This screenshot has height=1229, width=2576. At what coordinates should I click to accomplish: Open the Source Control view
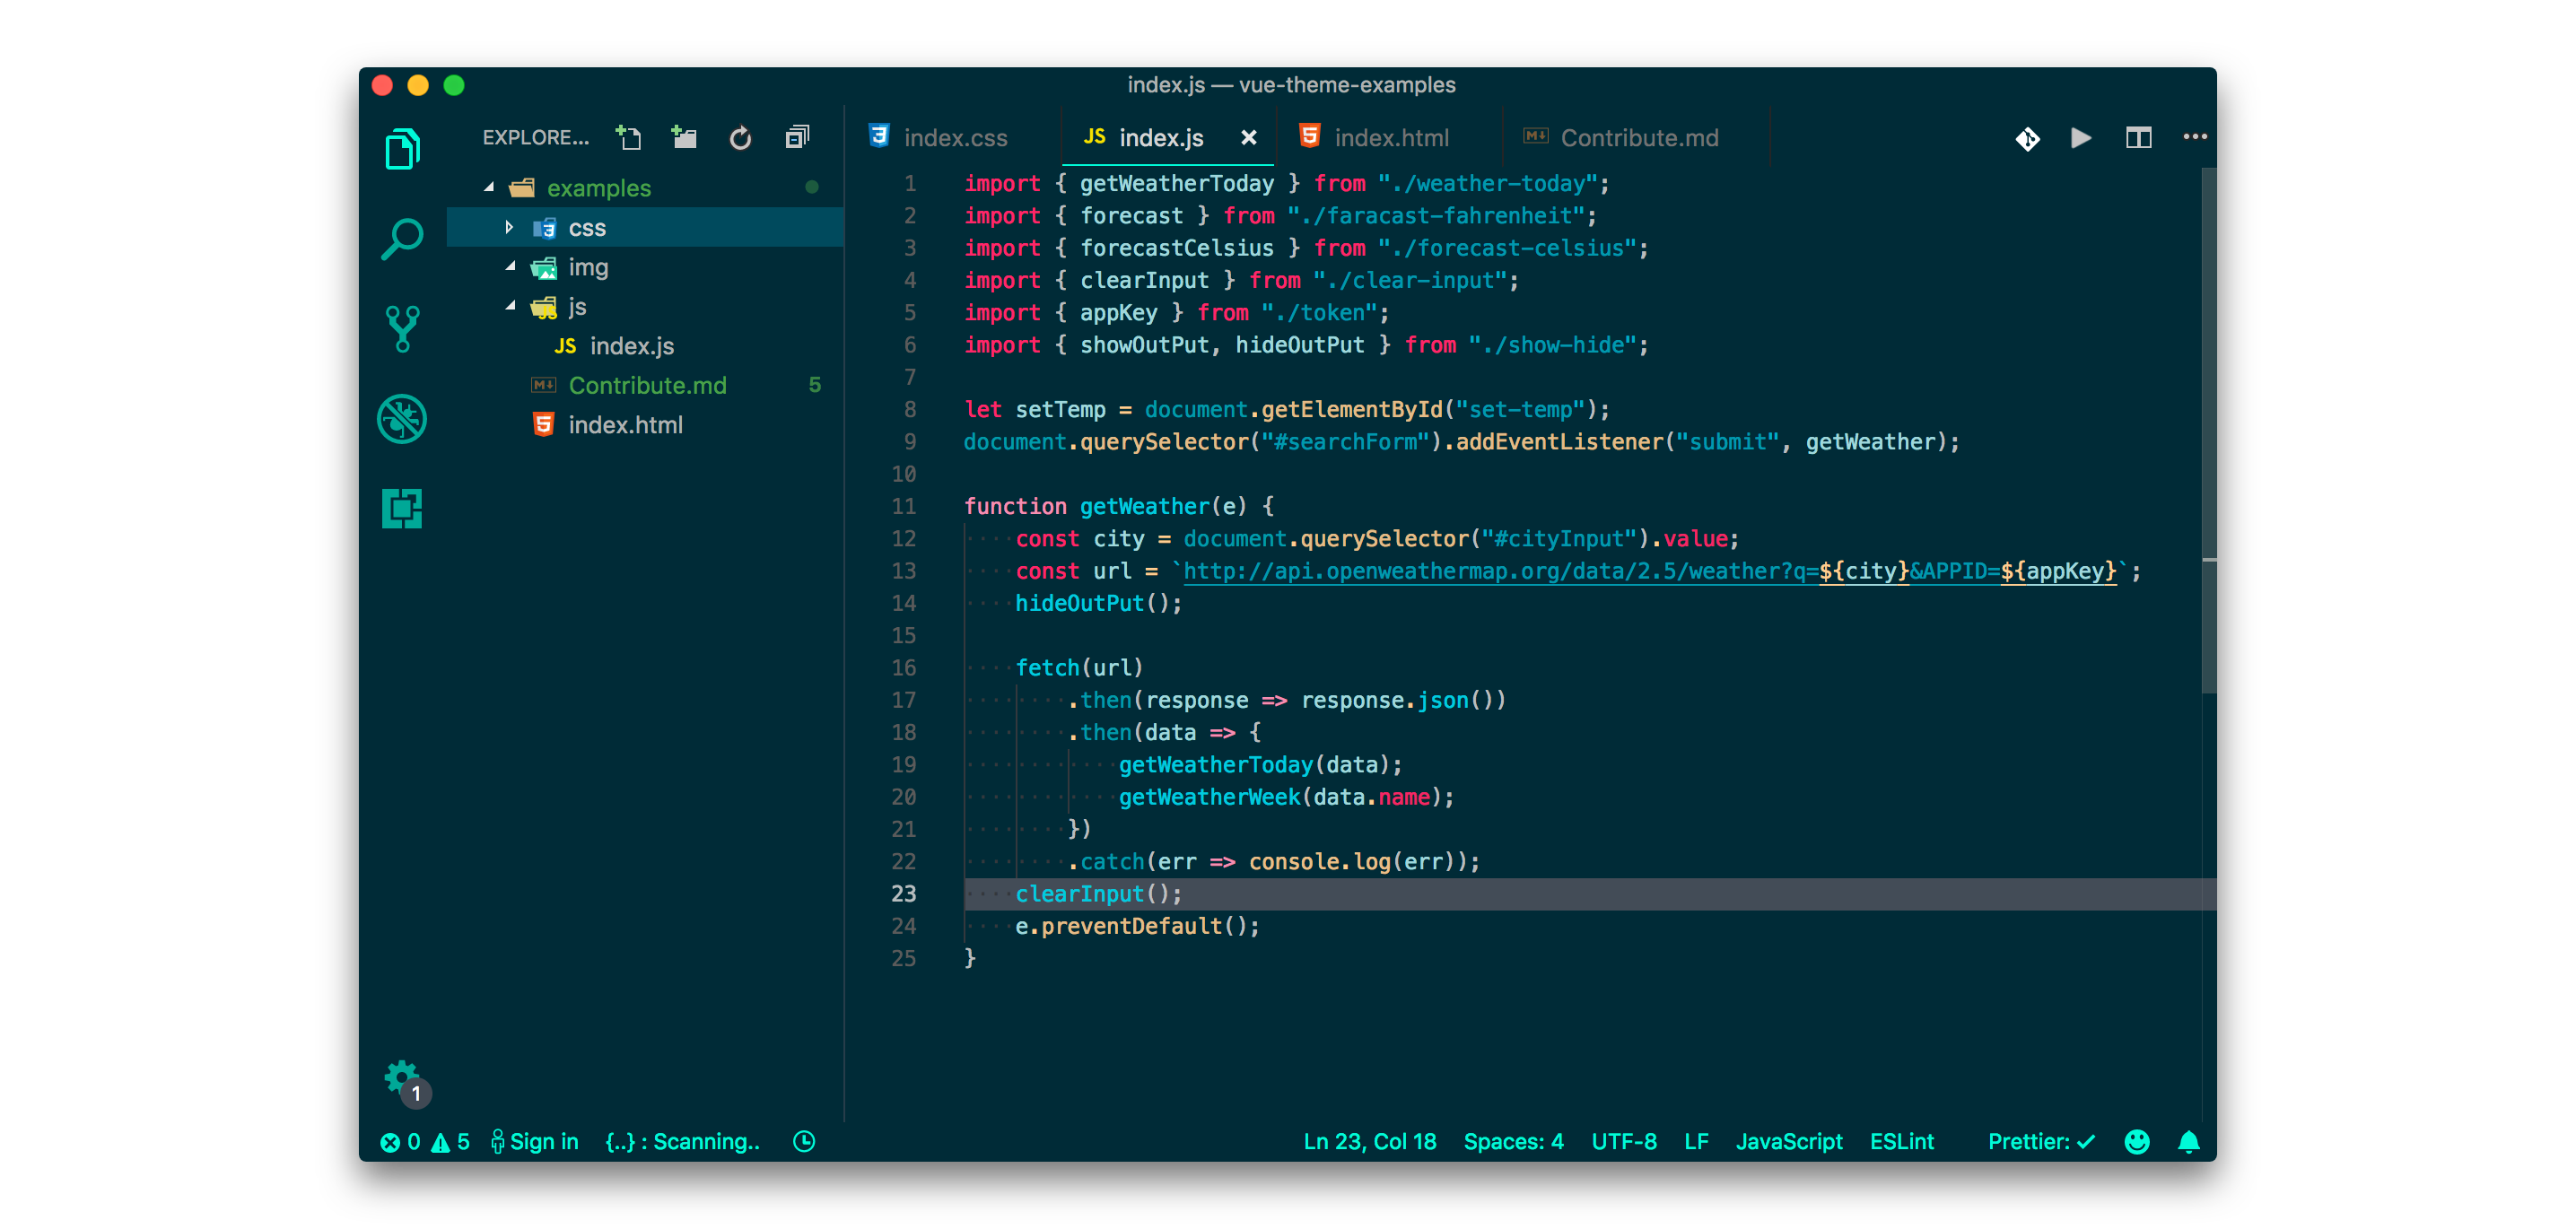pos(402,329)
